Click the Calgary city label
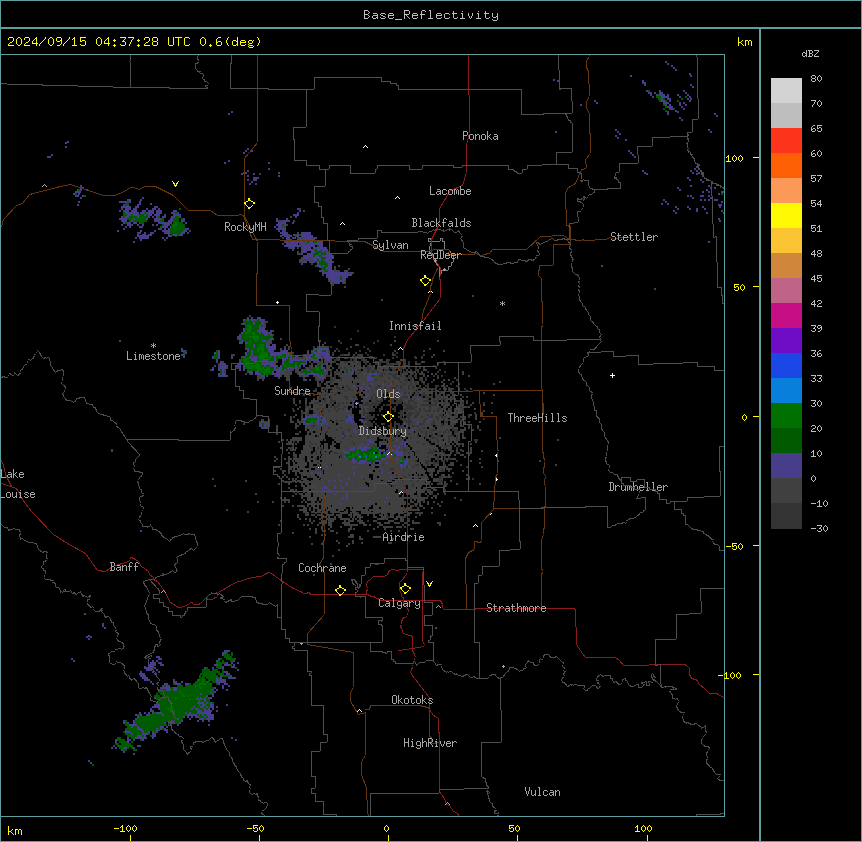The height and width of the screenshot is (842, 862). point(399,603)
